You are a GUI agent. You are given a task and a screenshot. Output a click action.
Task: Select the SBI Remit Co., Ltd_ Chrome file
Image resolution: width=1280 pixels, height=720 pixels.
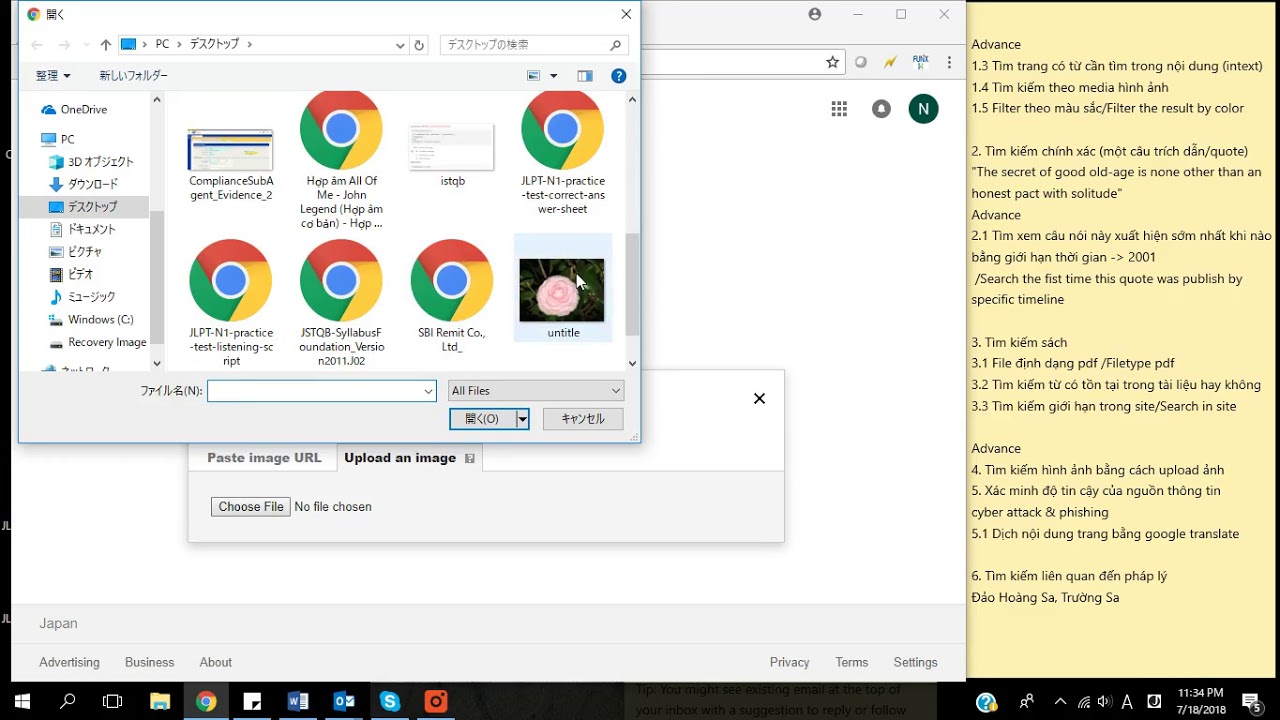point(452,296)
